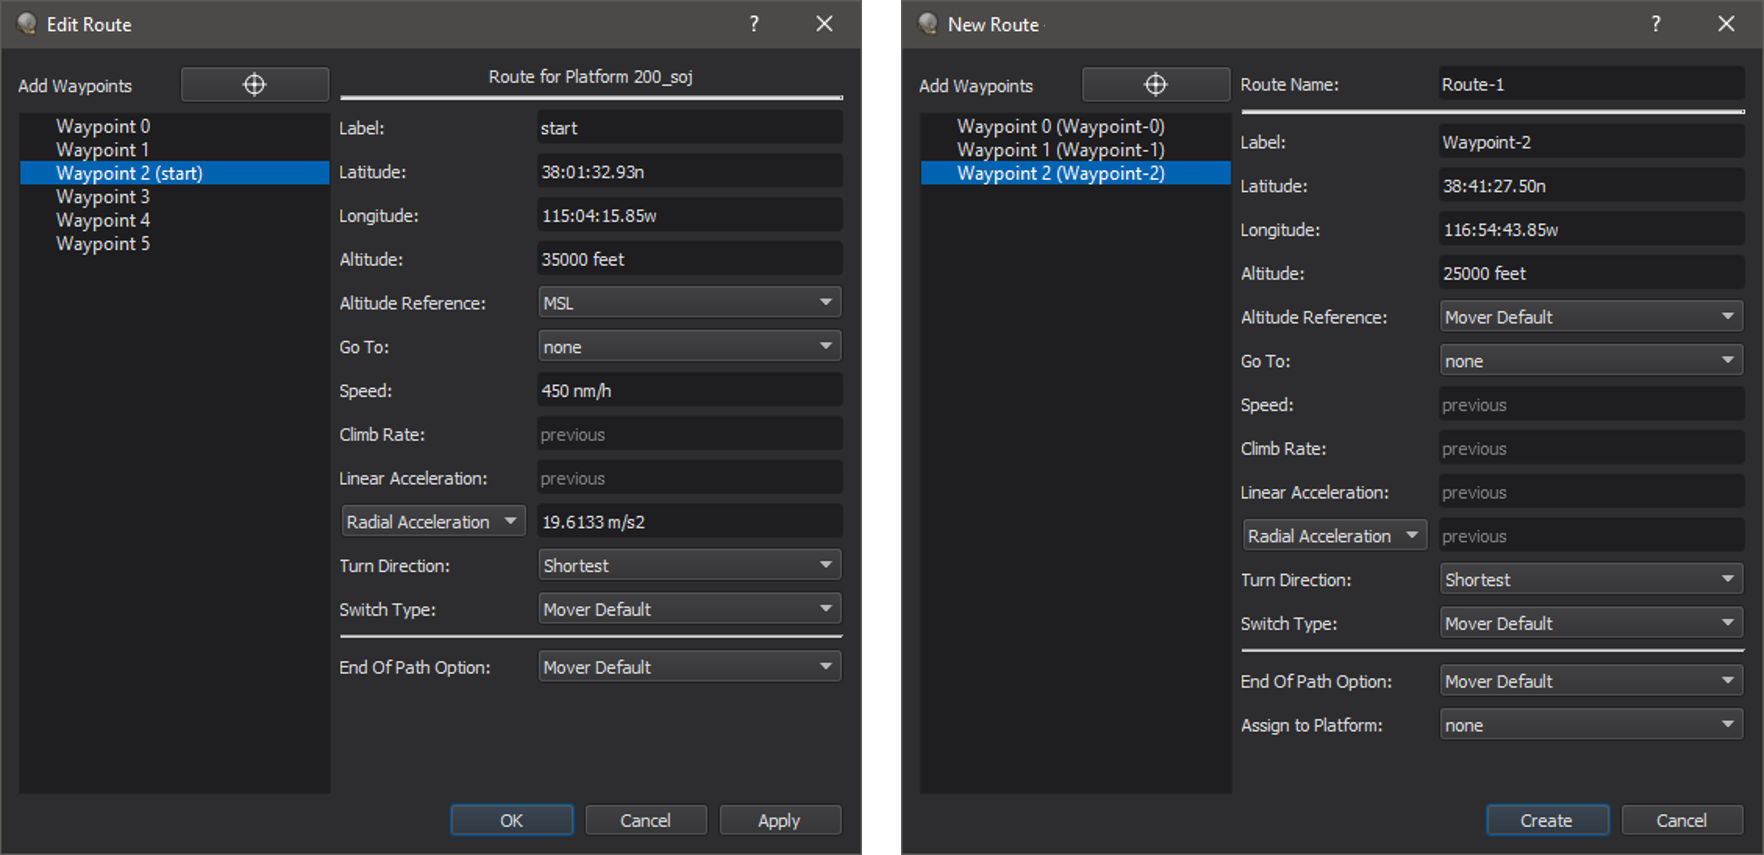Click Route Name field Route-1
Image resolution: width=1764 pixels, height=855 pixels.
[x=1591, y=85]
